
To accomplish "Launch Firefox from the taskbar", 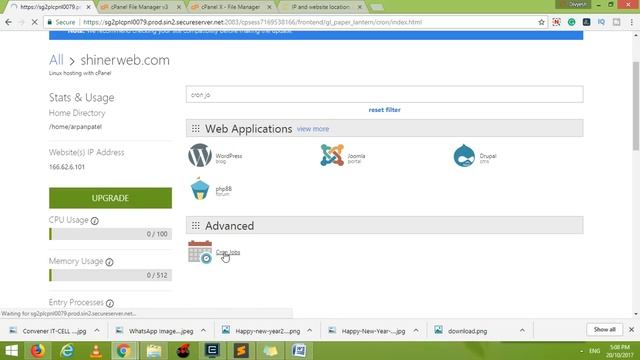I will point(38,351).
